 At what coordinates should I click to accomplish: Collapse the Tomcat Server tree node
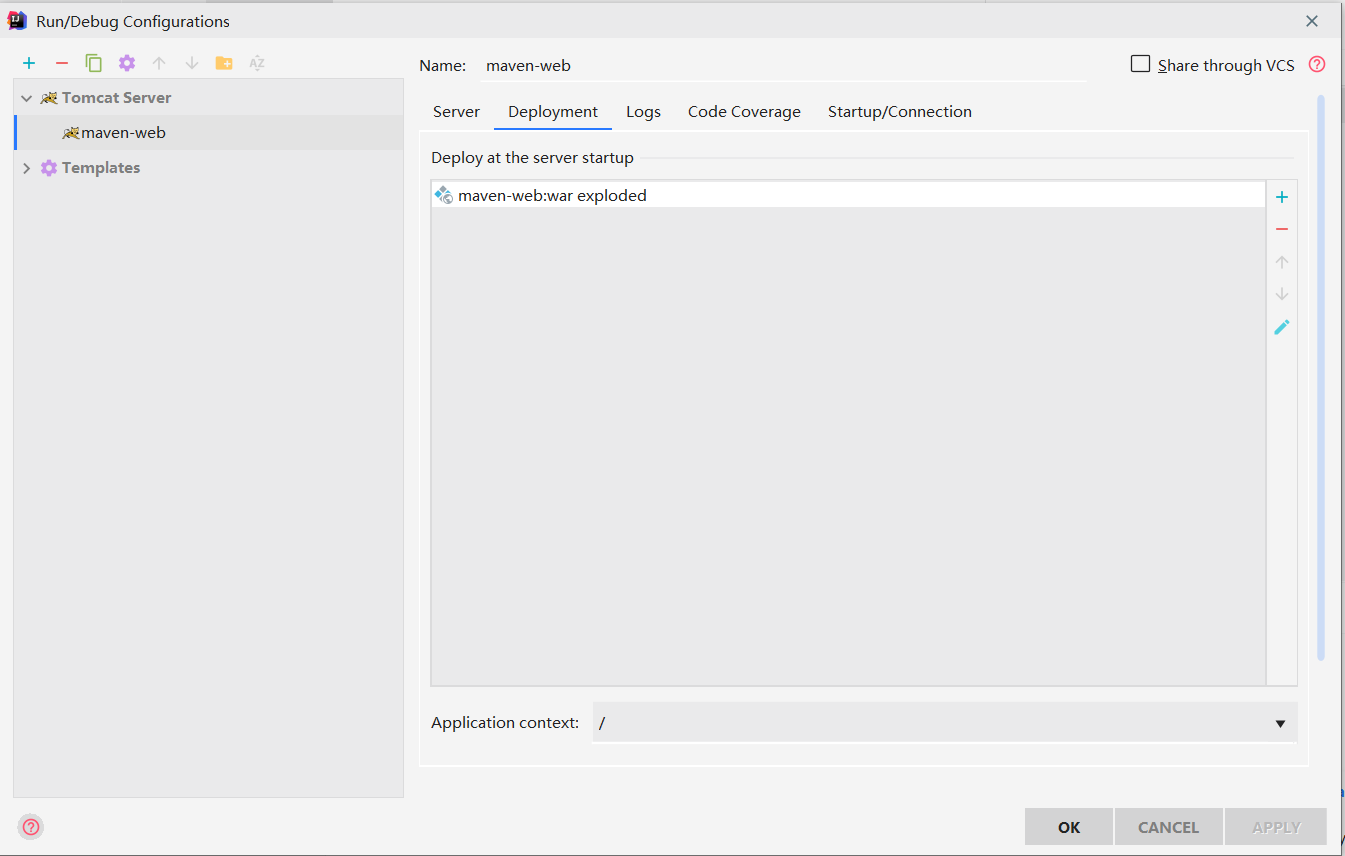(27, 98)
